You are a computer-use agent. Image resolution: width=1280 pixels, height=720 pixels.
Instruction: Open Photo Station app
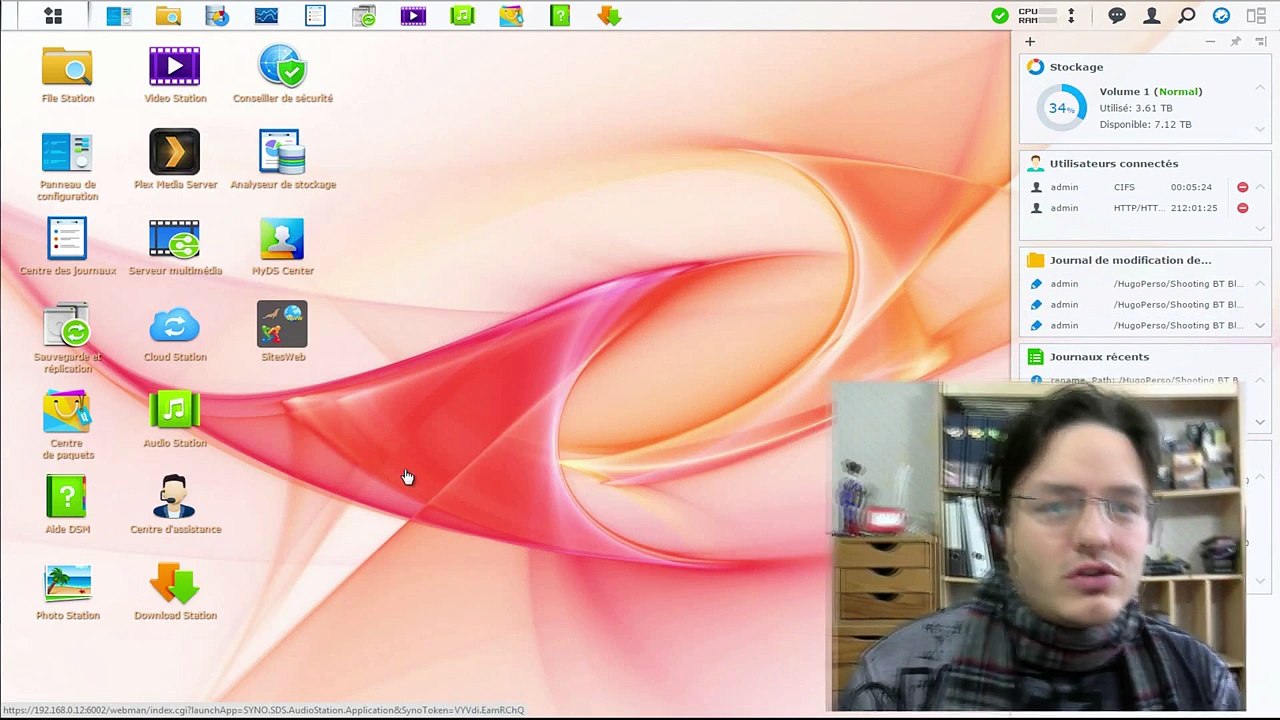click(x=68, y=592)
